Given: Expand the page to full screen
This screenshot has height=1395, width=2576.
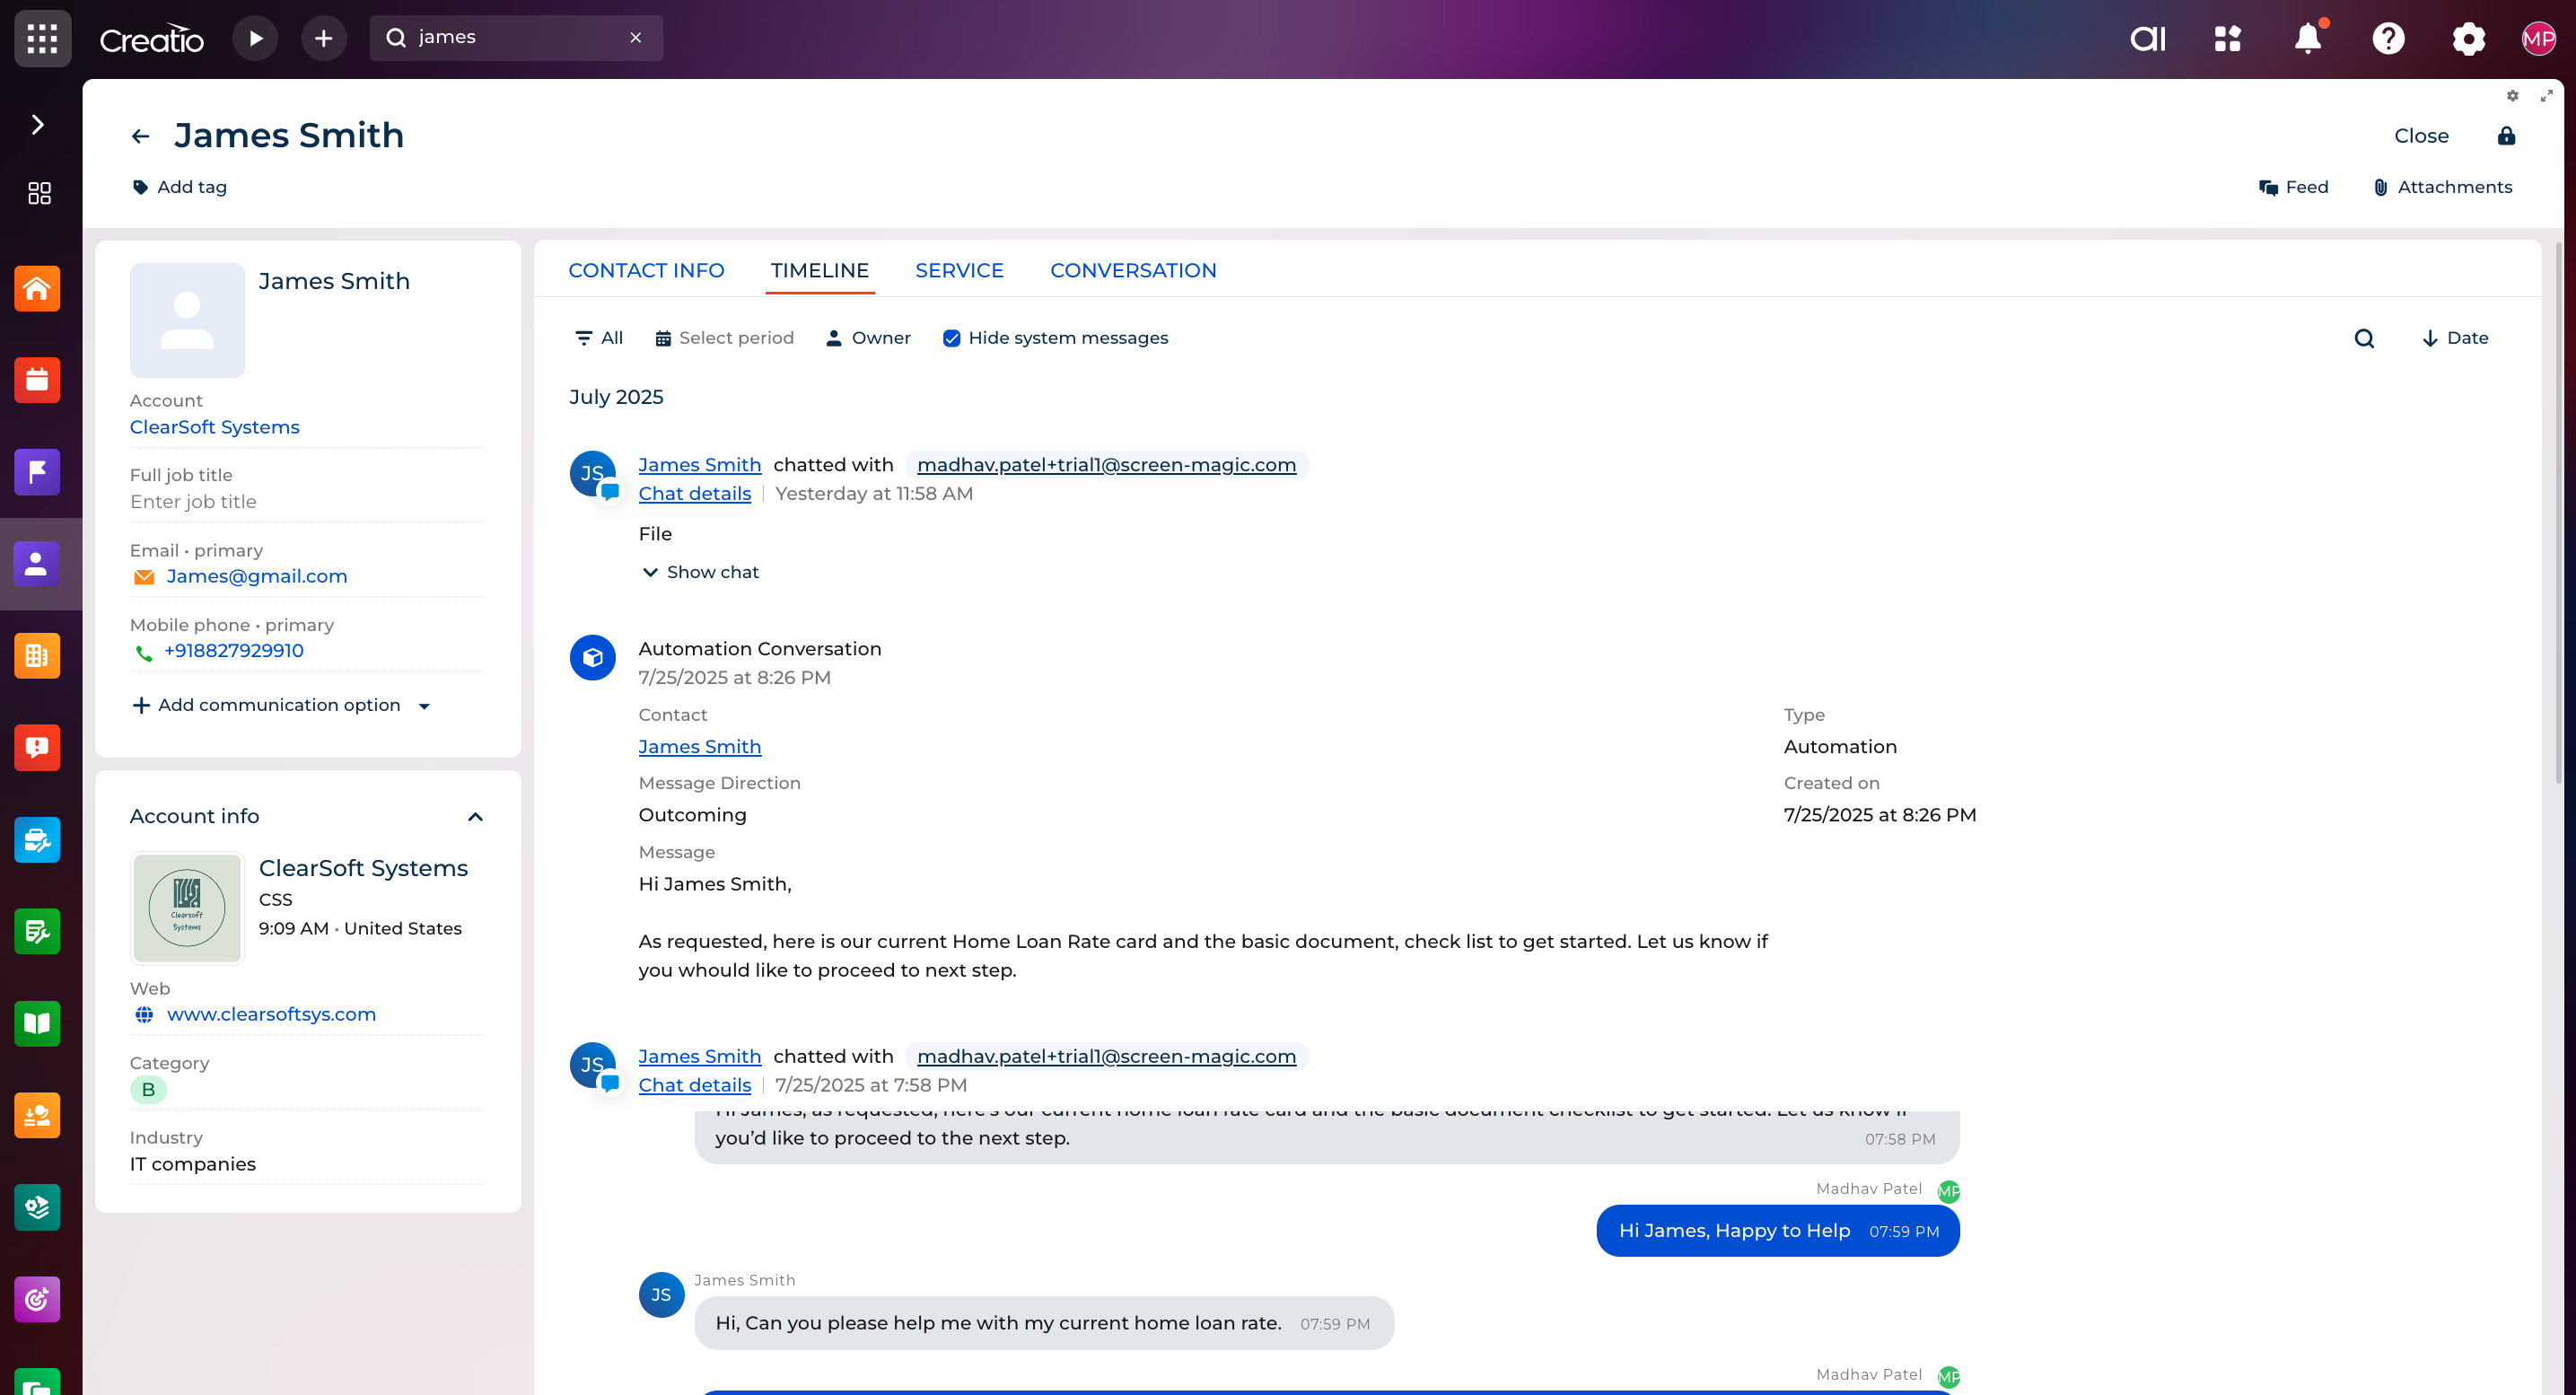Looking at the screenshot, I should (x=2546, y=96).
